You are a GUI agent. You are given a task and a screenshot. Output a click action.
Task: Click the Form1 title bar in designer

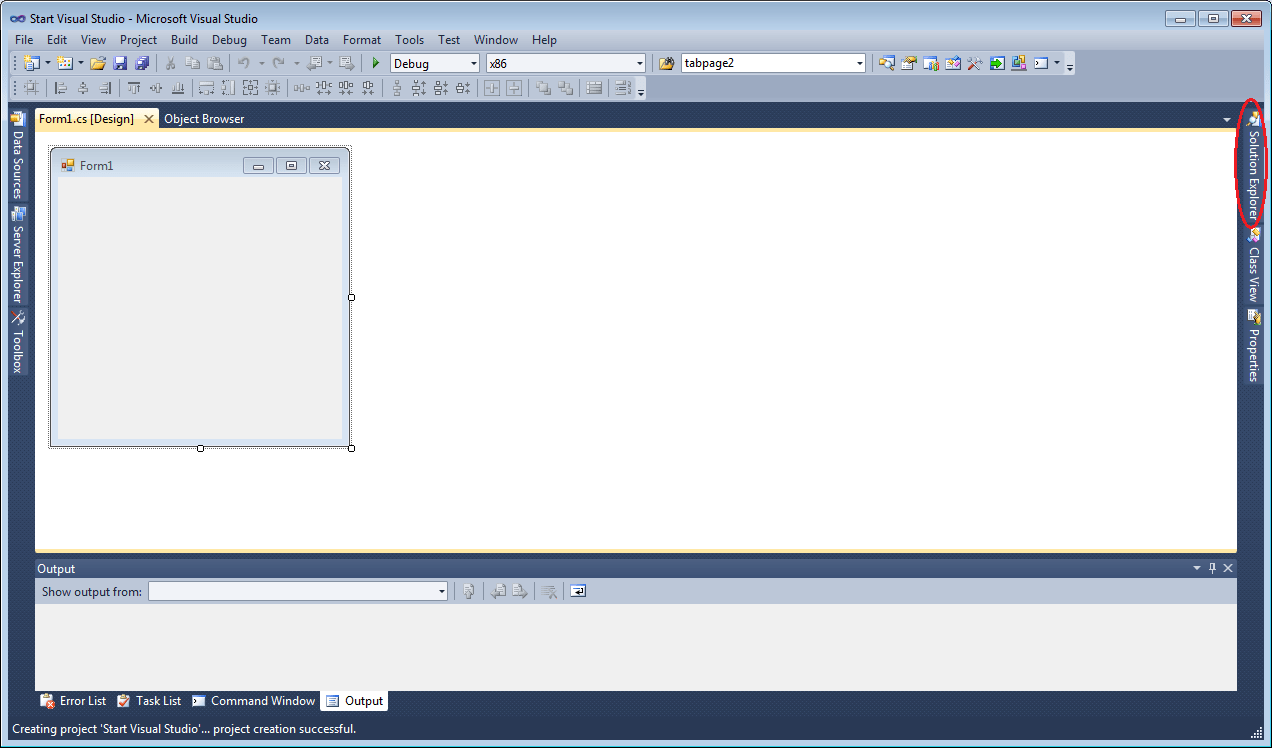(200, 165)
